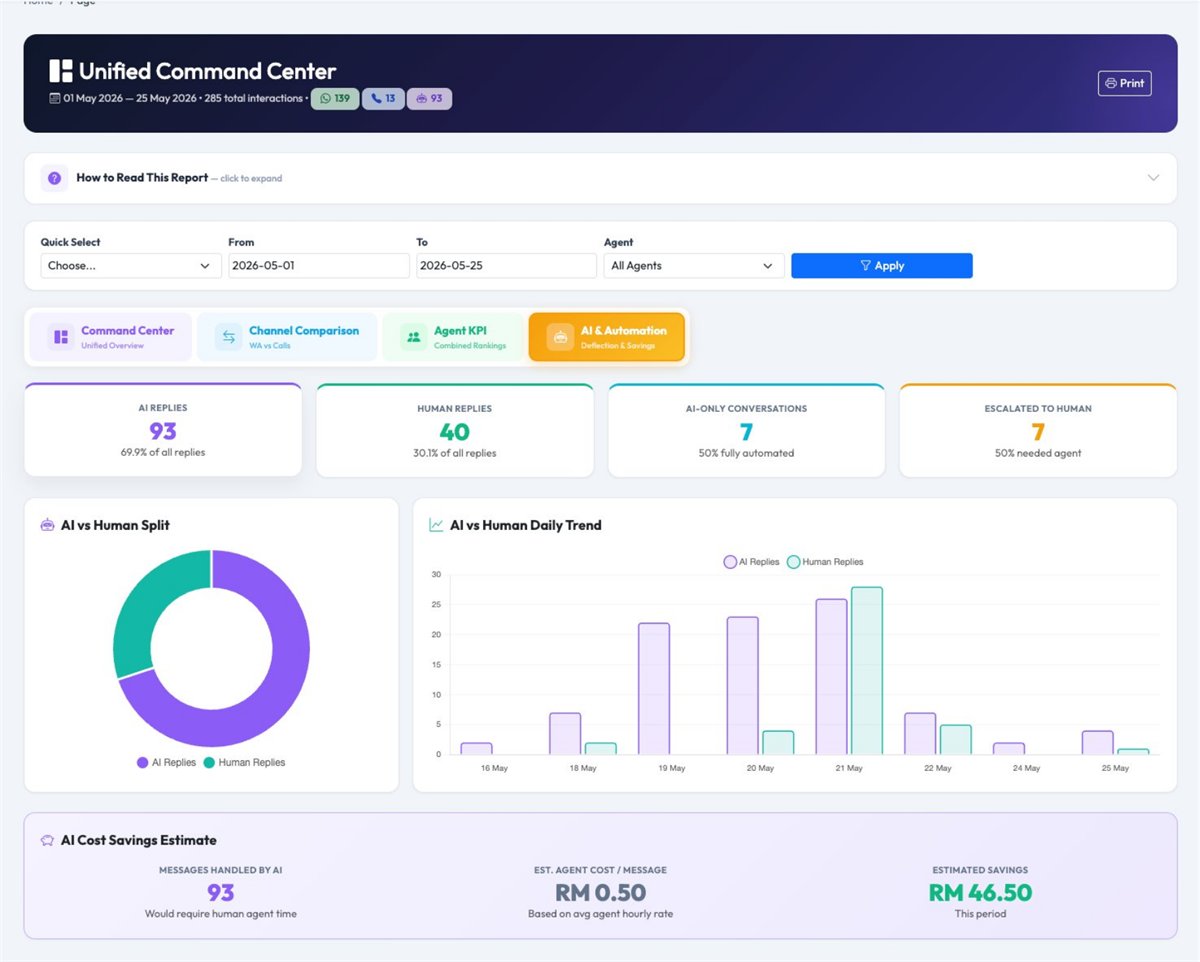
Task: Click the Channel Comparison arrows icon
Action: tap(228, 337)
